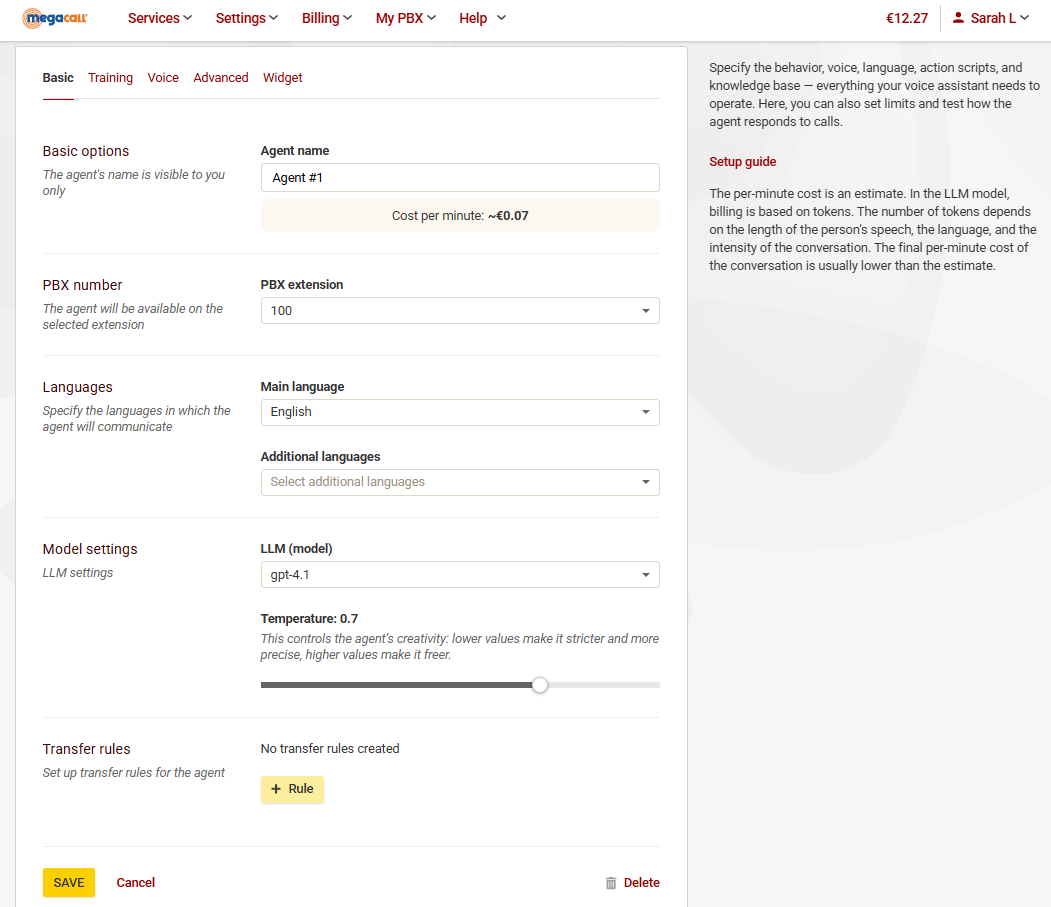Expand the PBX extension dropdown
1051x907 pixels.
pyautogui.click(x=459, y=311)
